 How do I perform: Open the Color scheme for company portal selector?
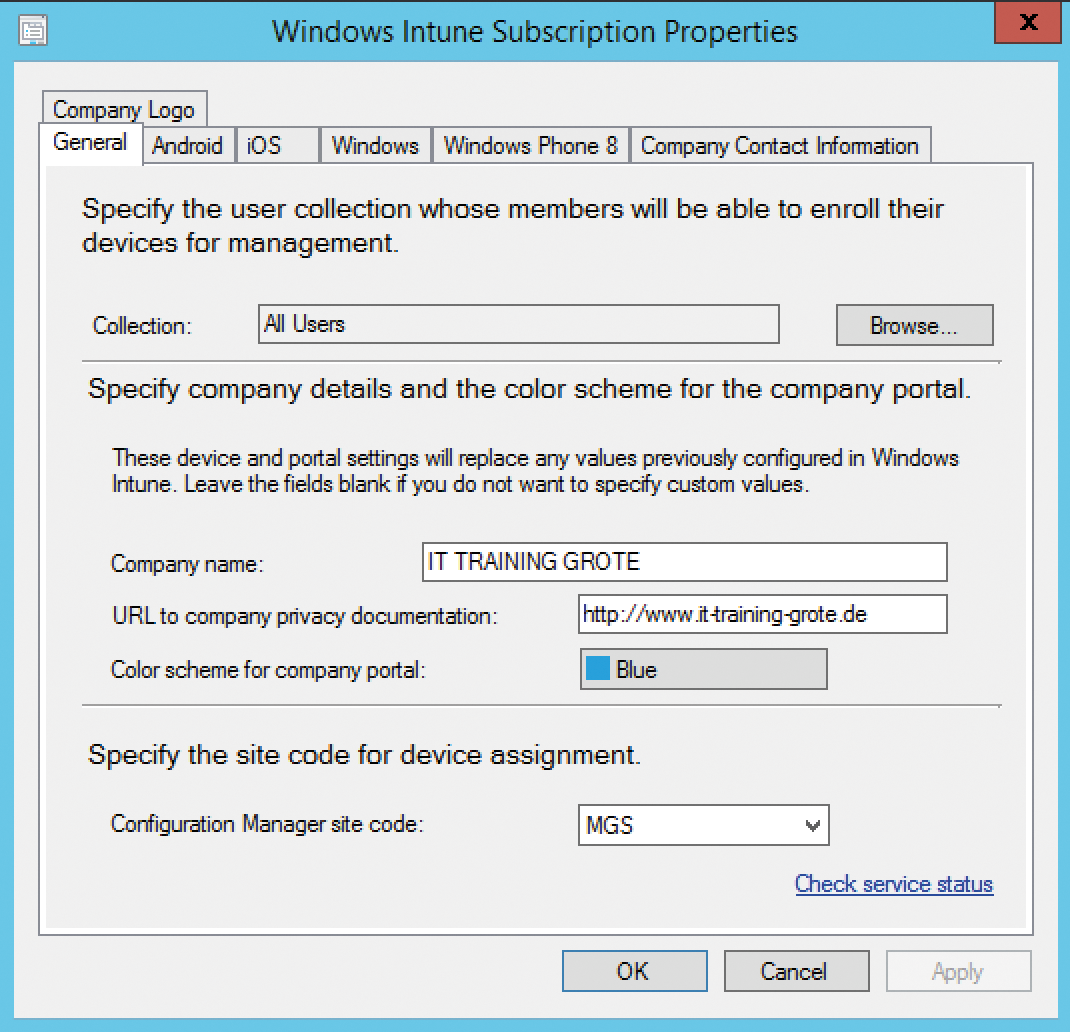(703, 669)
